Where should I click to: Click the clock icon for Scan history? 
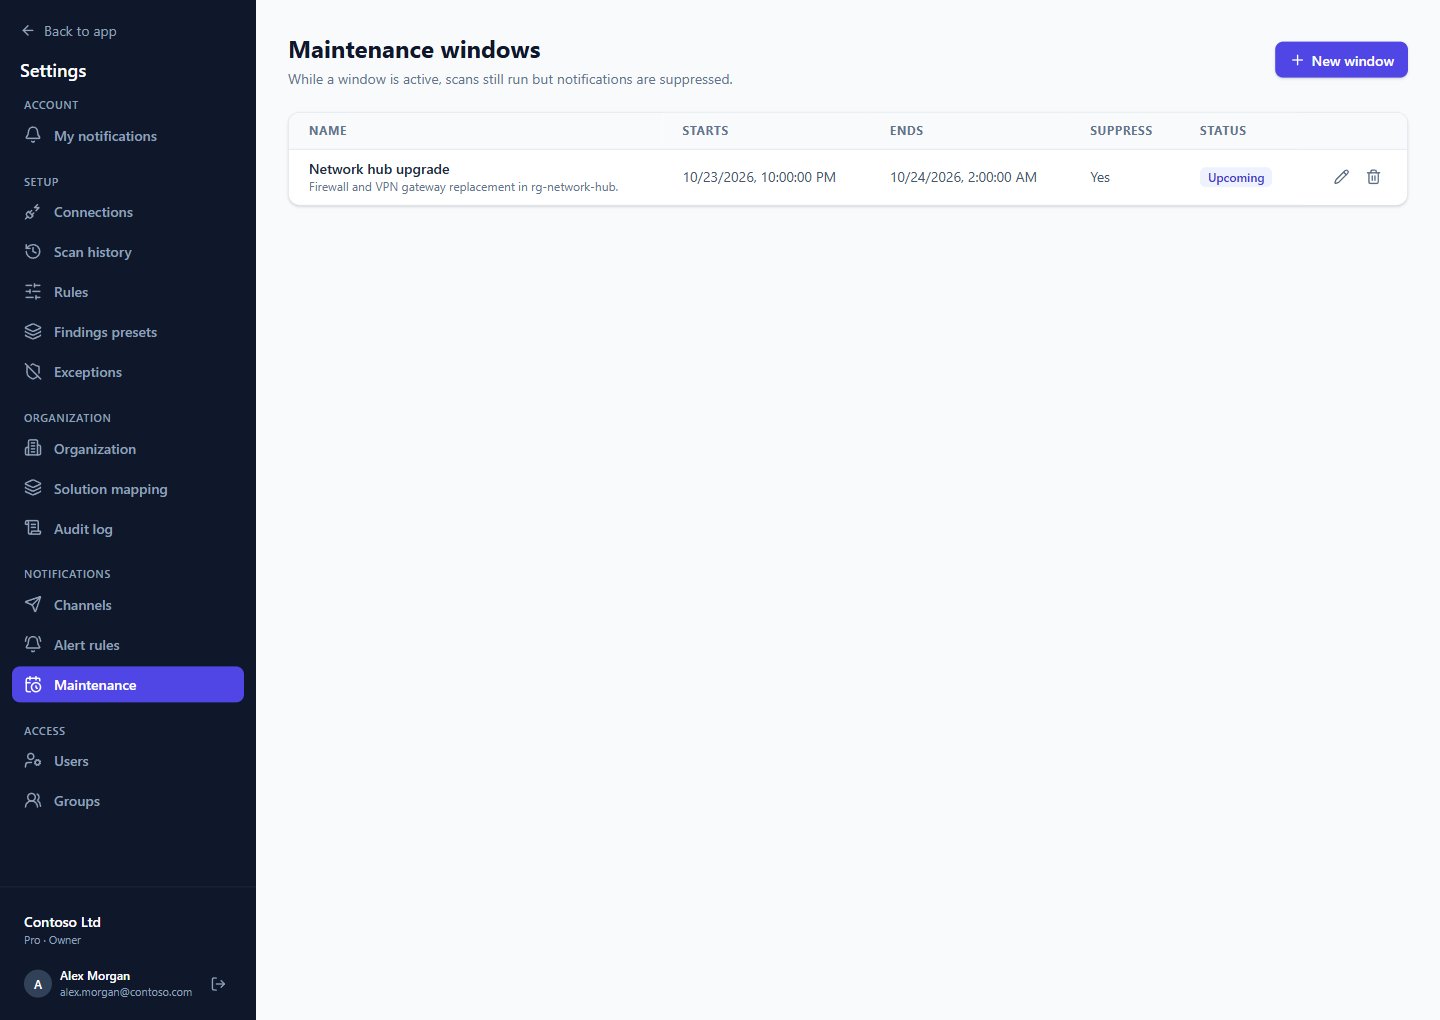[33, 252]
